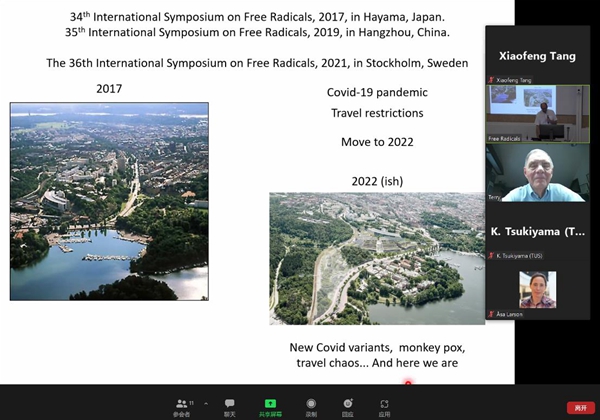The width and height of the screenshot is (600, 420).
Task: Click the red leave meeting button
Action: click(x=578, y=407)
